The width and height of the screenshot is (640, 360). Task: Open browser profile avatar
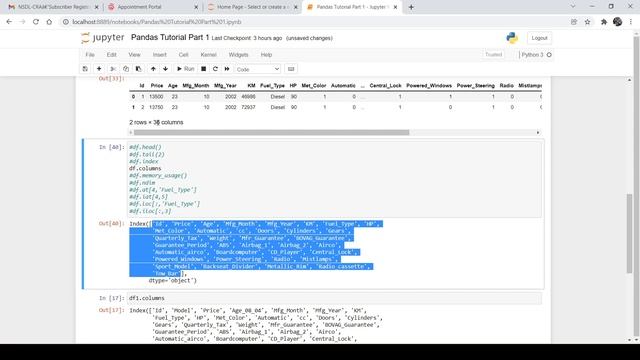click(618, 22)
